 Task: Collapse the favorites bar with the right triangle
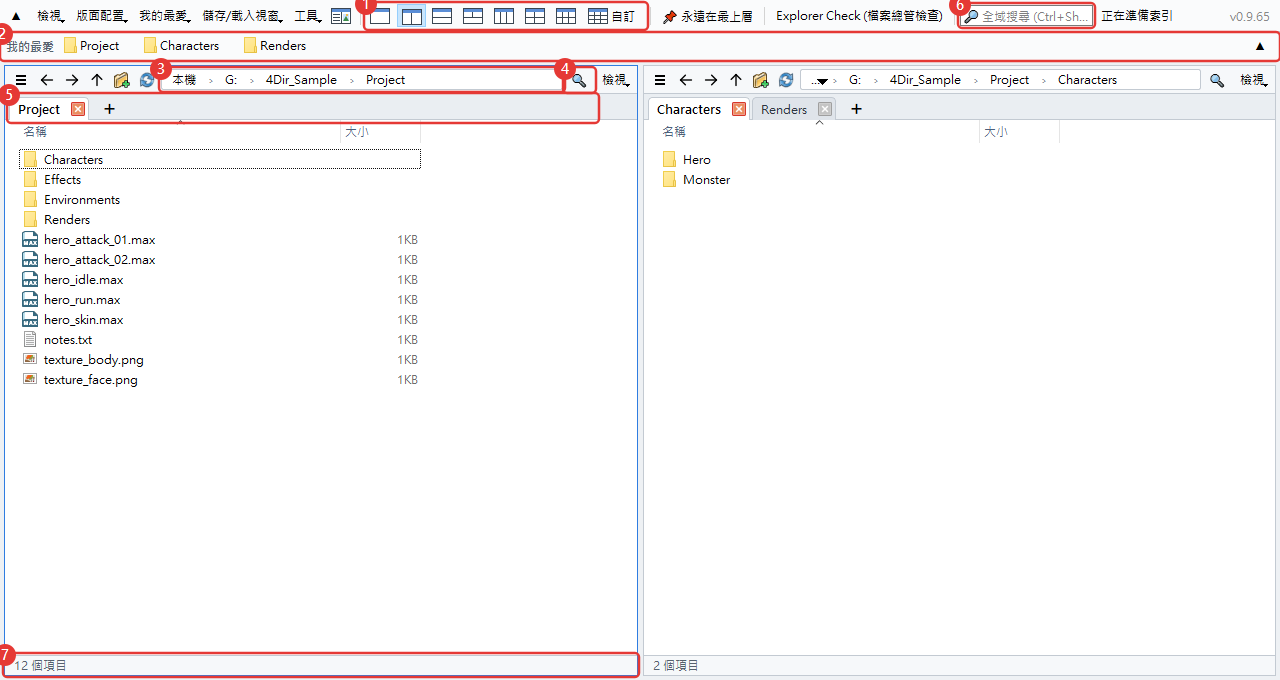[1260, 46]
